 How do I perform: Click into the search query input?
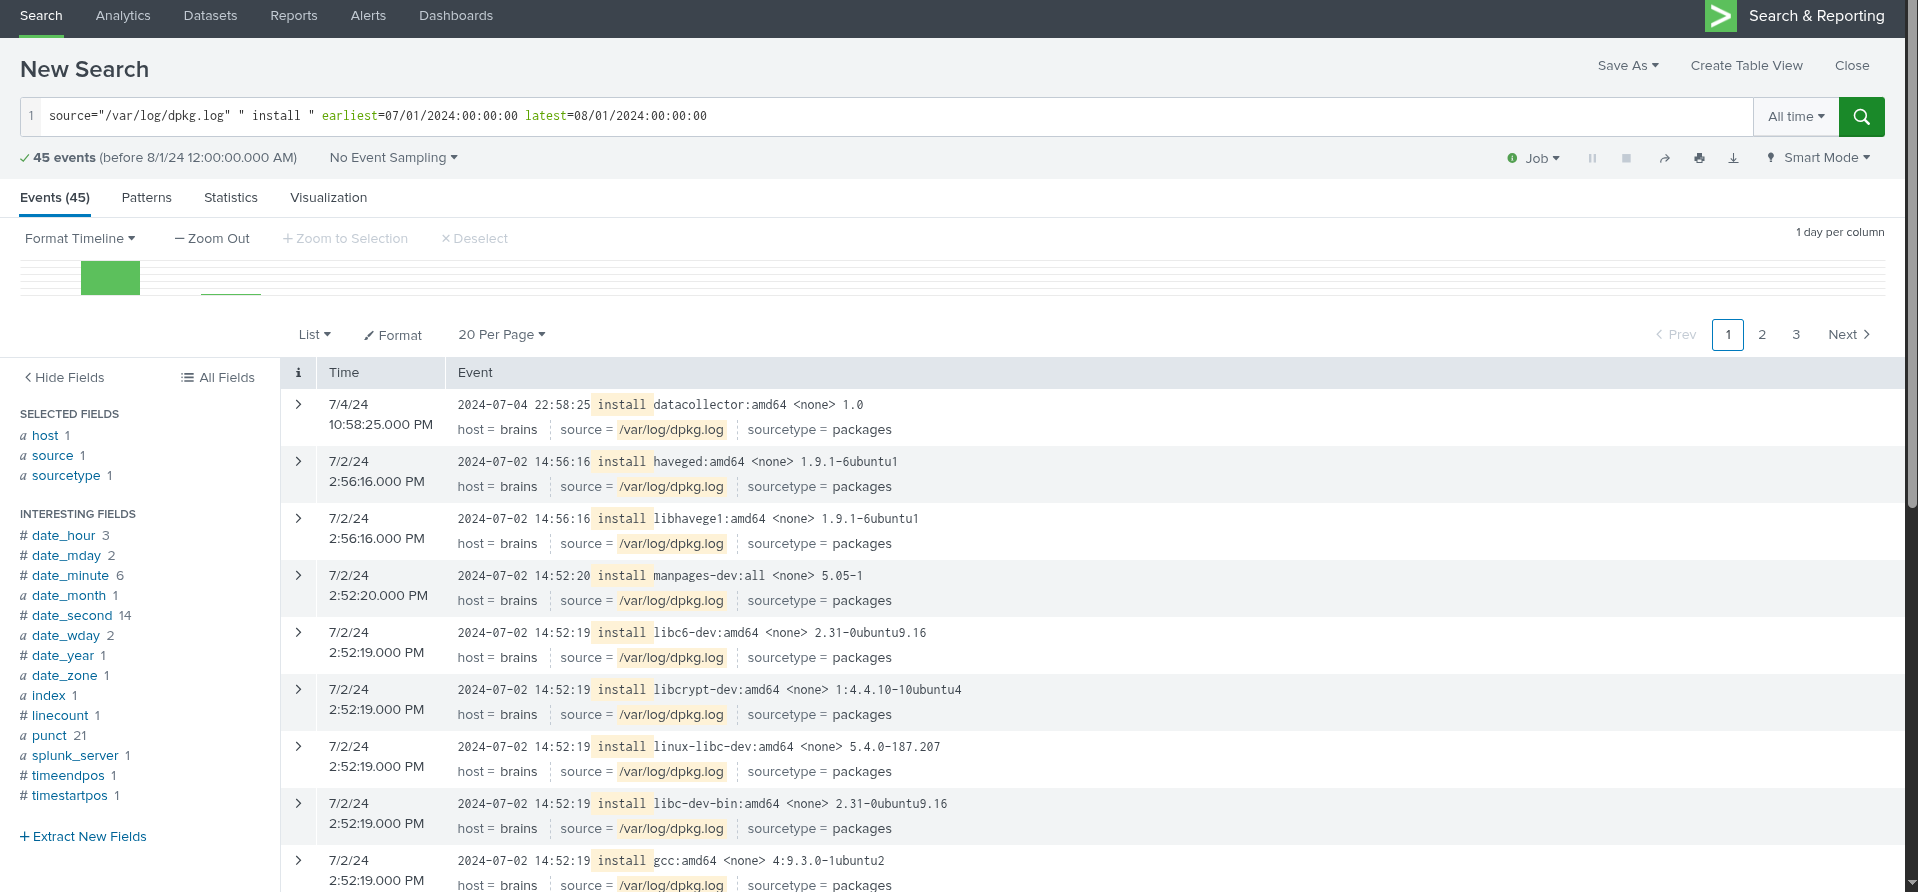[x=896, y=117]
